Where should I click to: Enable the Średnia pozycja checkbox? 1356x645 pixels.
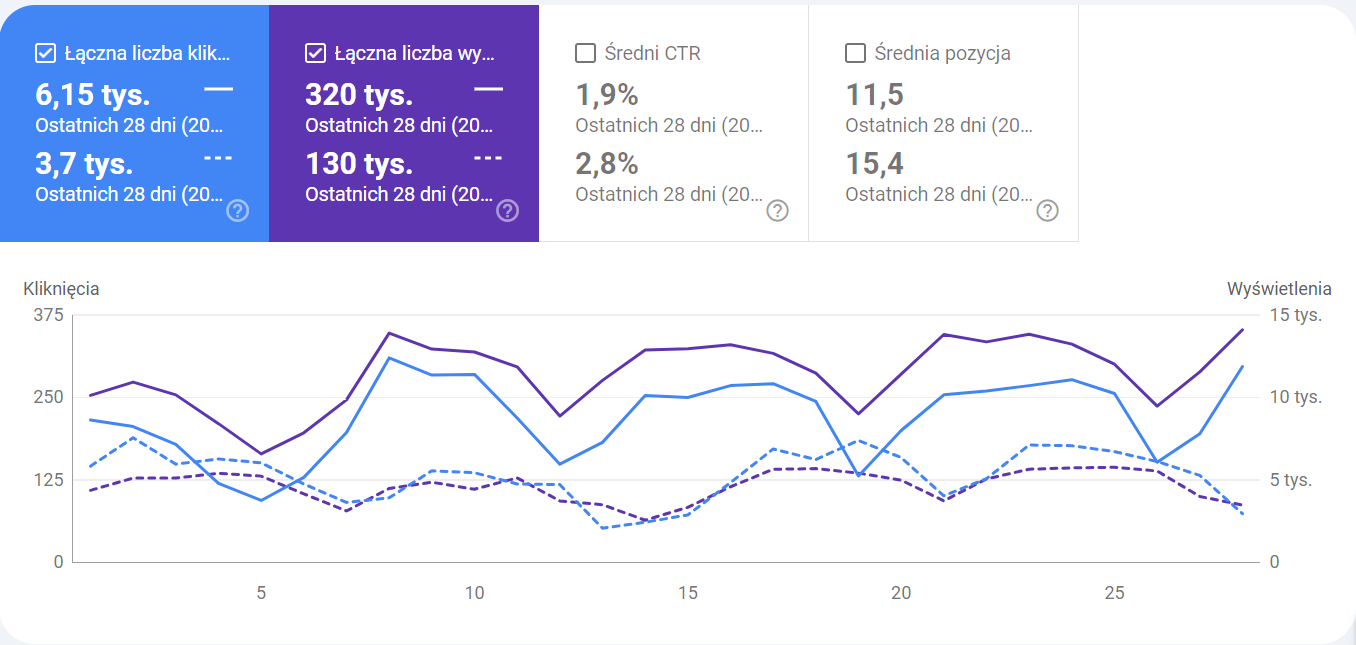click(855, 53)
